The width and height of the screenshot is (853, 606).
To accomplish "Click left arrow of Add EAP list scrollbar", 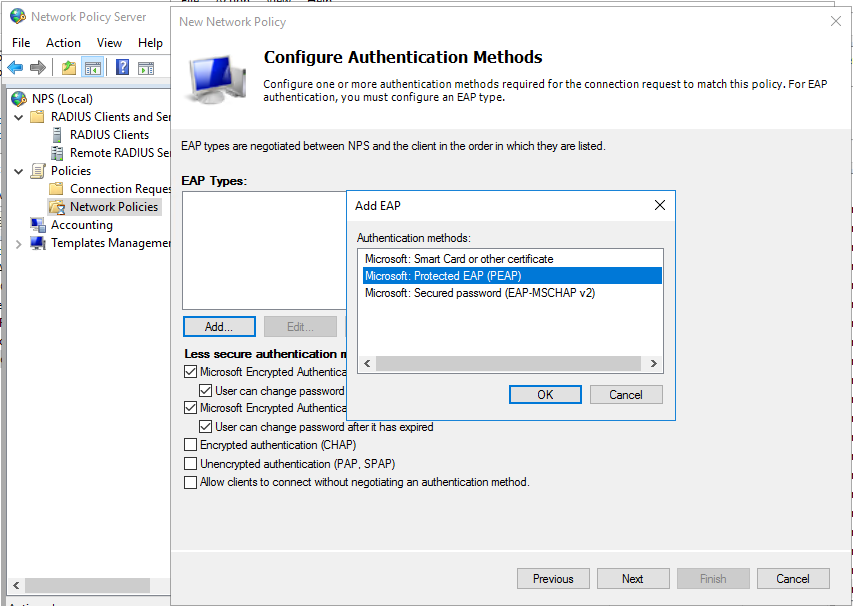I will coord(367,363).
